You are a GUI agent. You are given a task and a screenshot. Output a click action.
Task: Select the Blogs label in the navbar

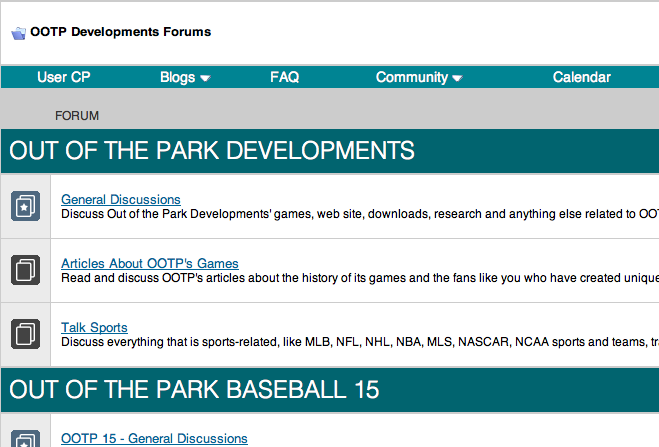pyautogui.click(x=178, y=77)
